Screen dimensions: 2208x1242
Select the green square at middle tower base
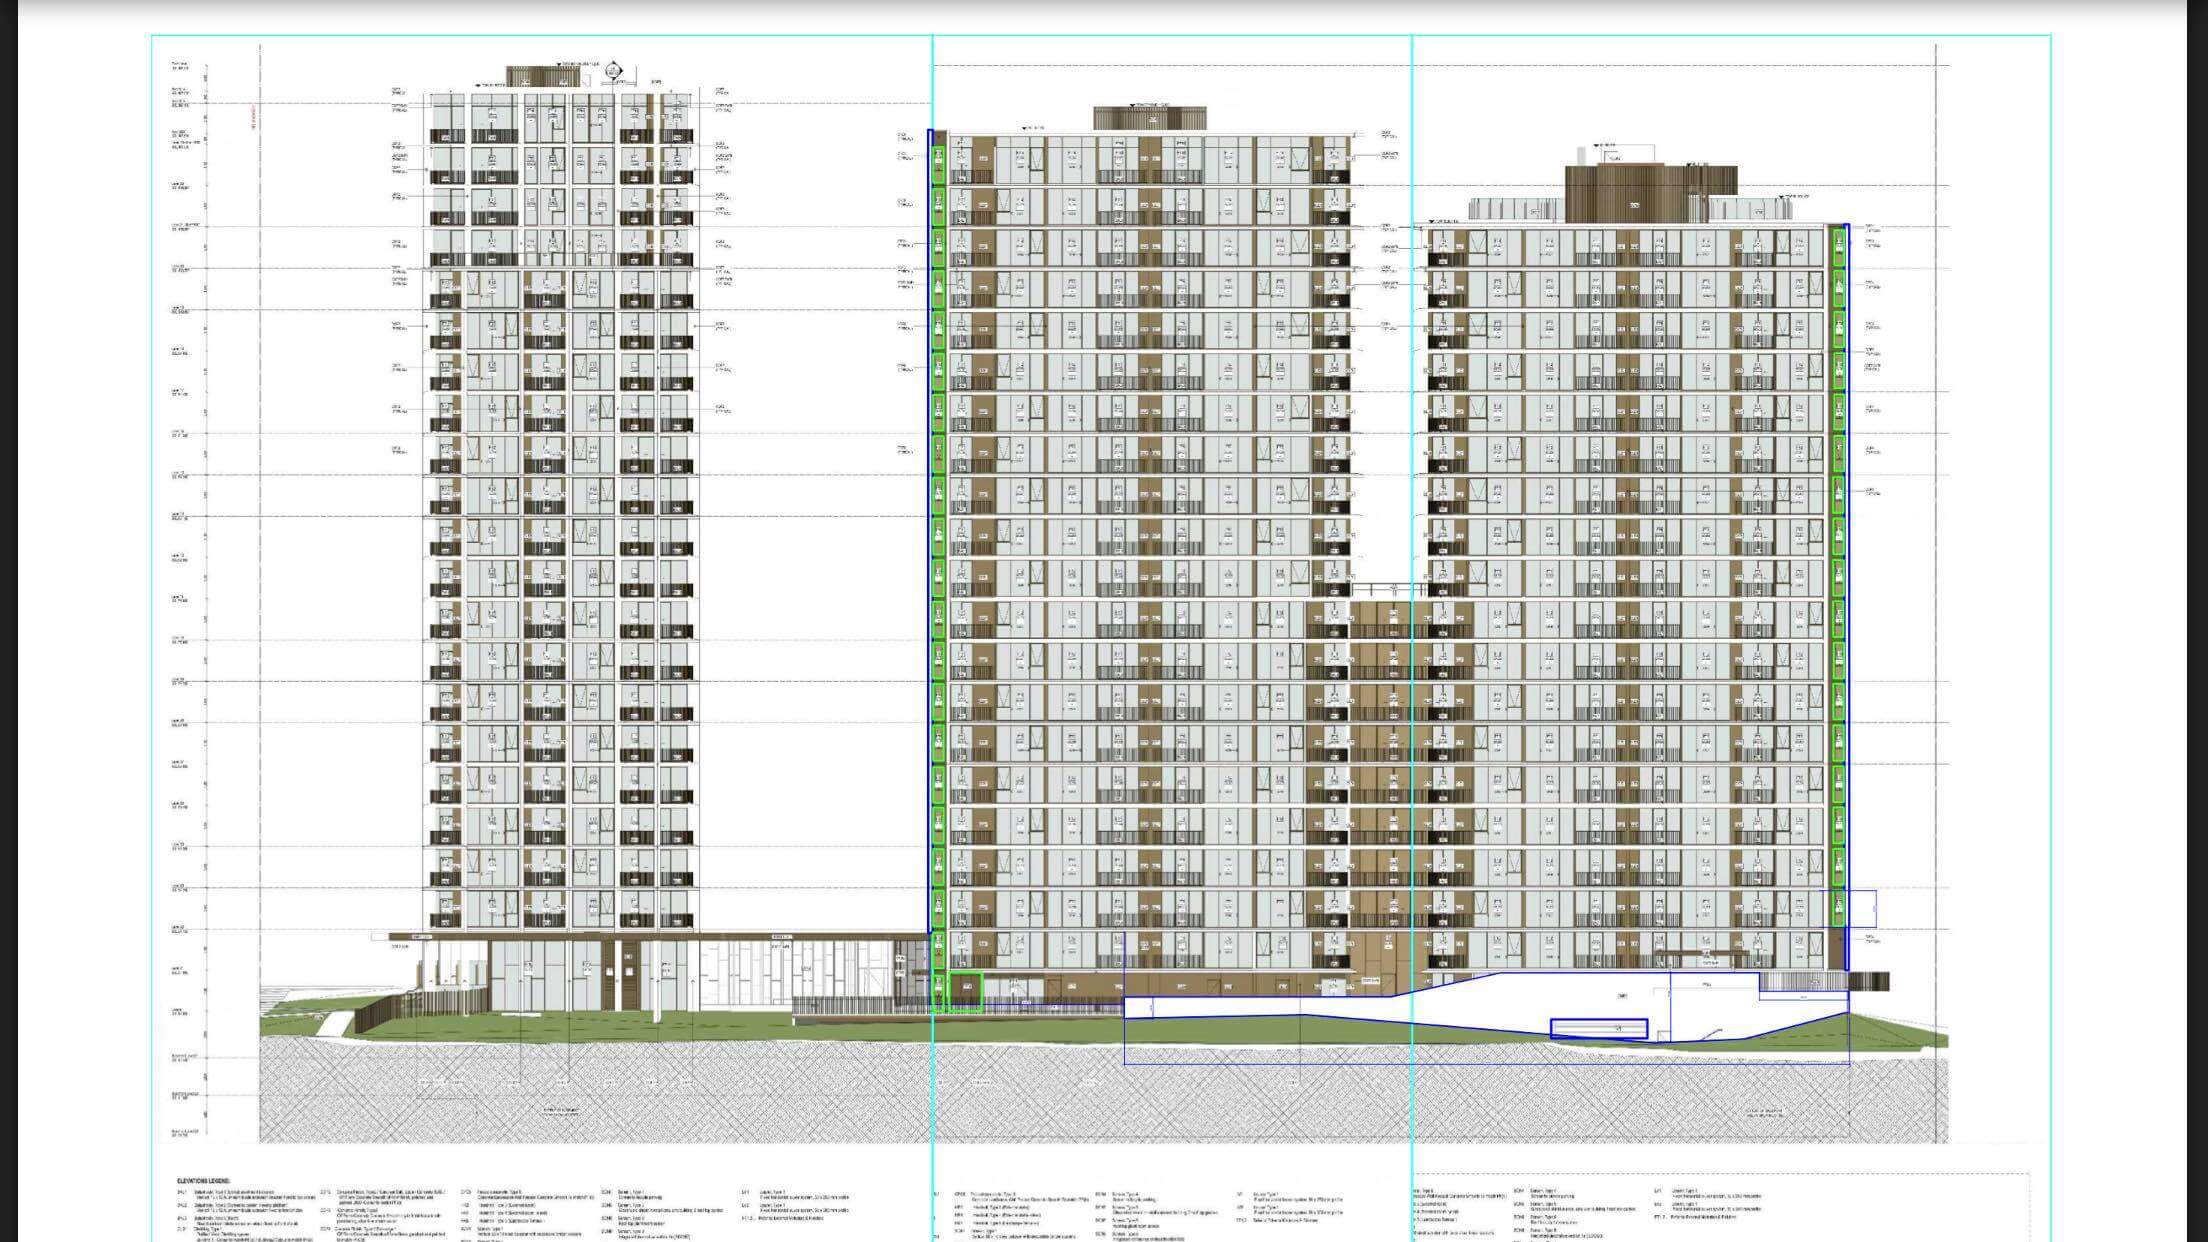[965, 992]
